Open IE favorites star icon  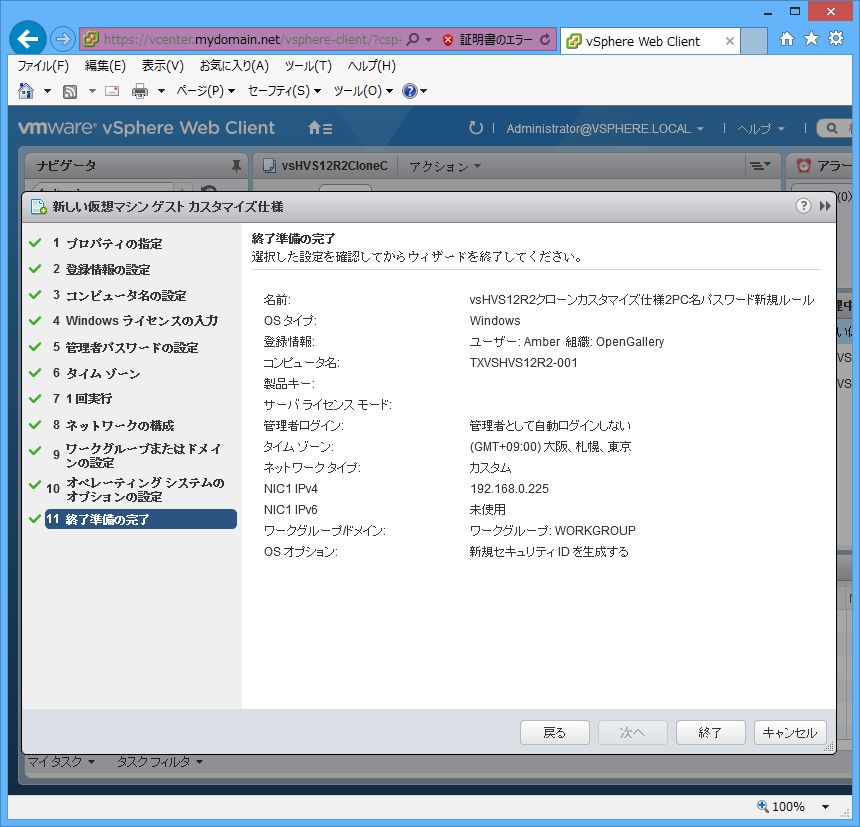[811, 38]
